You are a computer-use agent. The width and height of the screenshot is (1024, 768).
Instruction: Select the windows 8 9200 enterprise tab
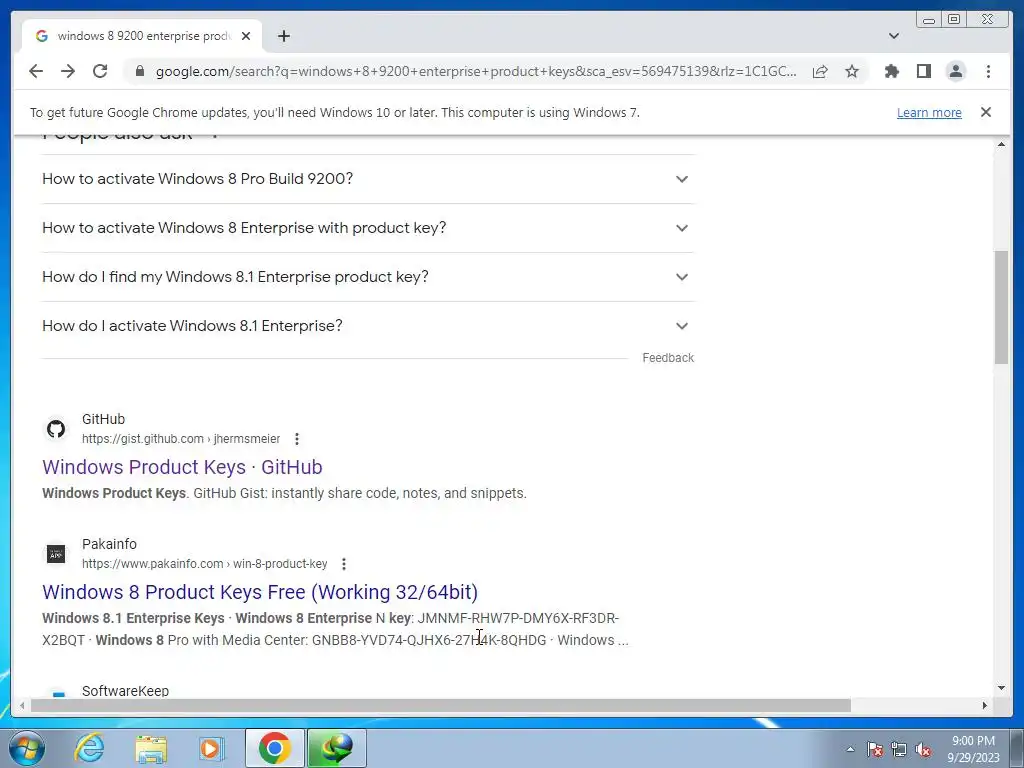pos(143,36)
